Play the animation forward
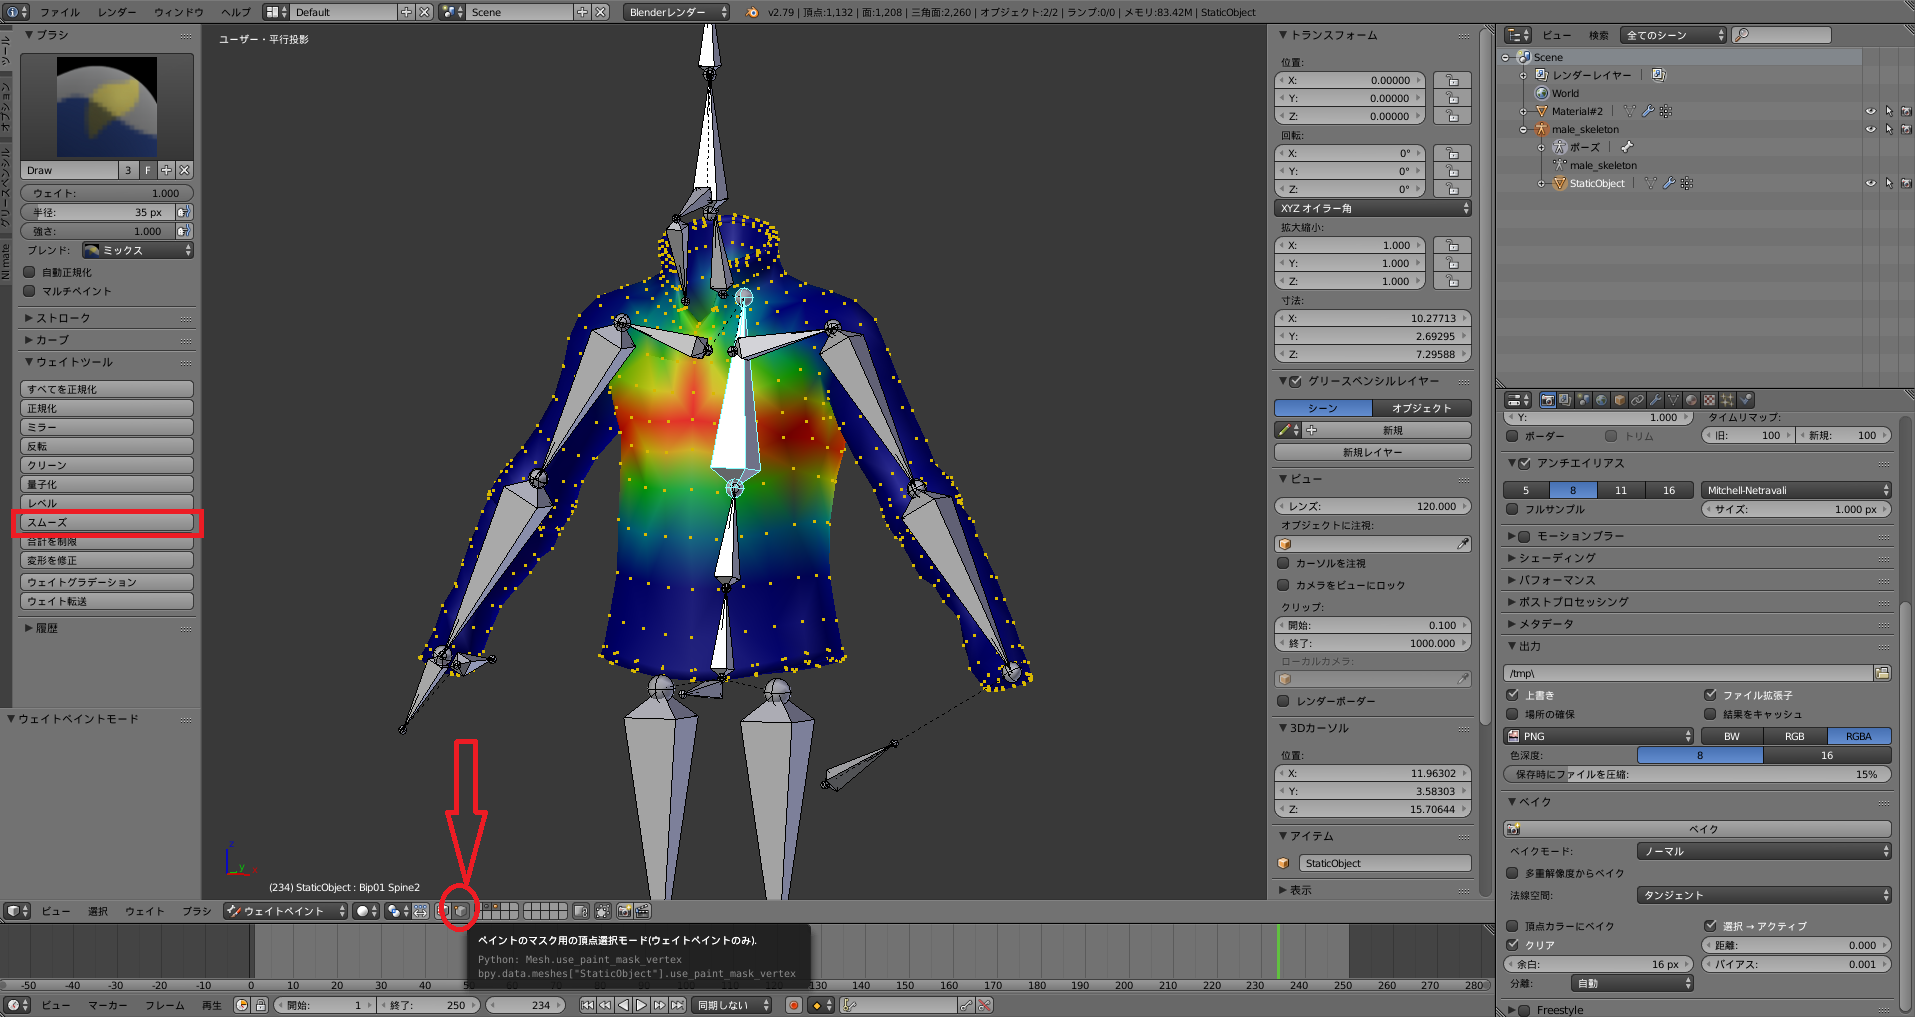The width and height of the screenshot is (1915, 1017). tap(642, 1005)
